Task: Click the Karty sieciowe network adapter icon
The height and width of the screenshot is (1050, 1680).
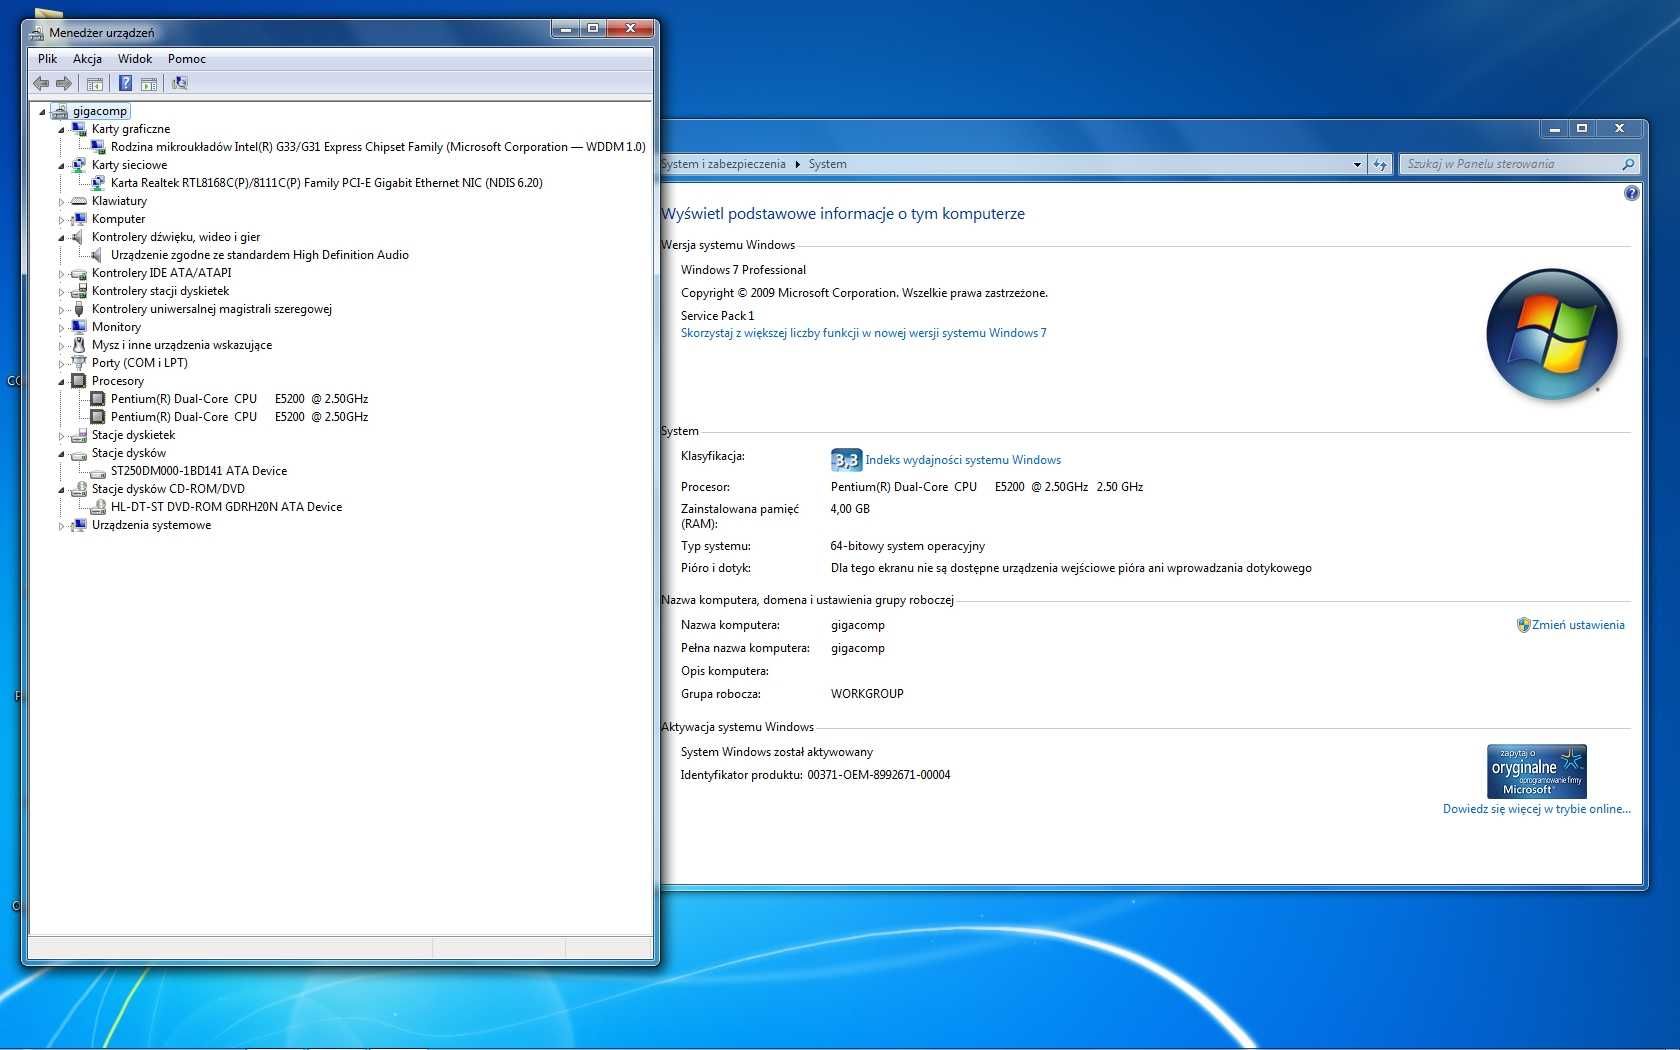Action: (79, 165)
